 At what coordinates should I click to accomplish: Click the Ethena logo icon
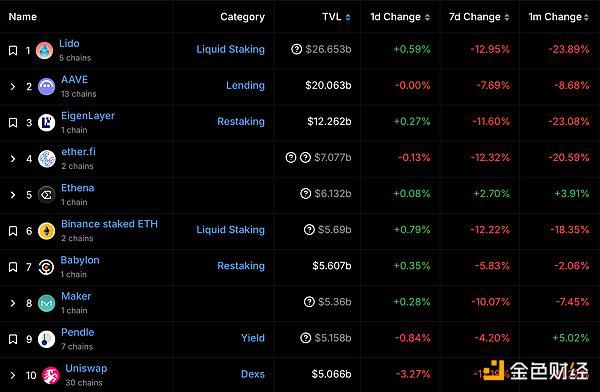(46, 195)
